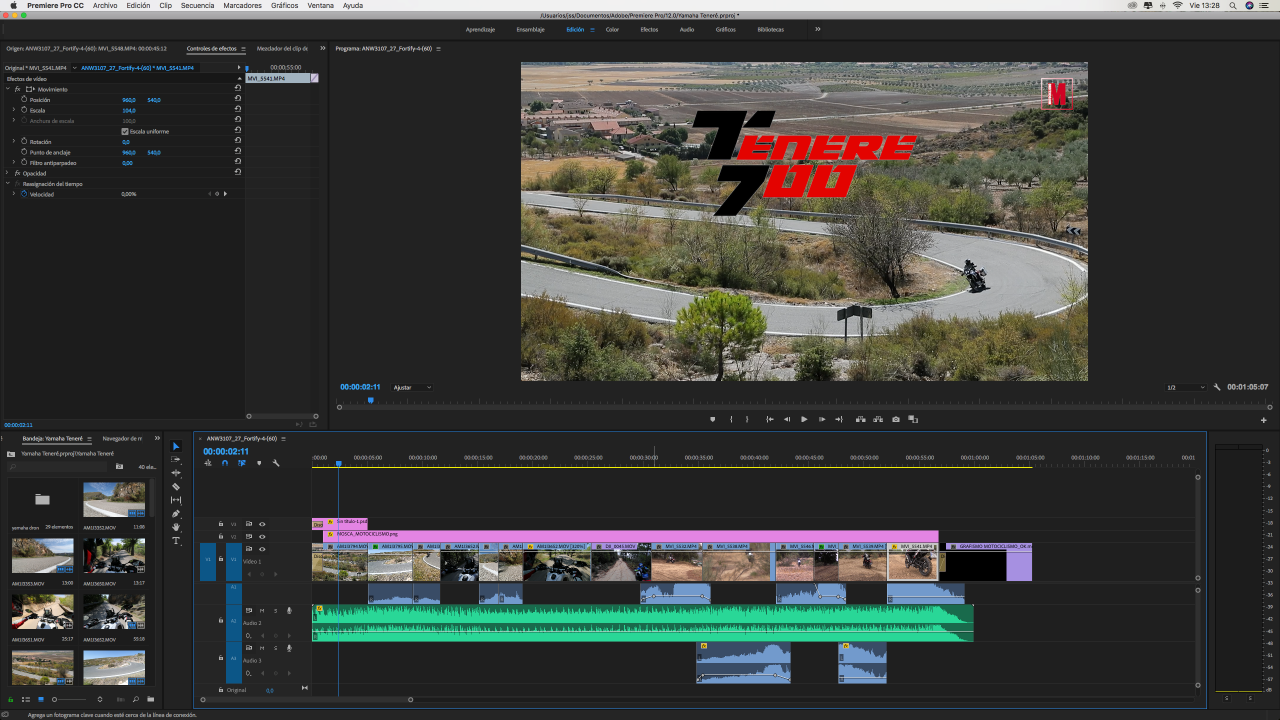Mute the Audio 2 track
Image resolution: width=1280 pixels, height=720 pixels.
point(262,610)
